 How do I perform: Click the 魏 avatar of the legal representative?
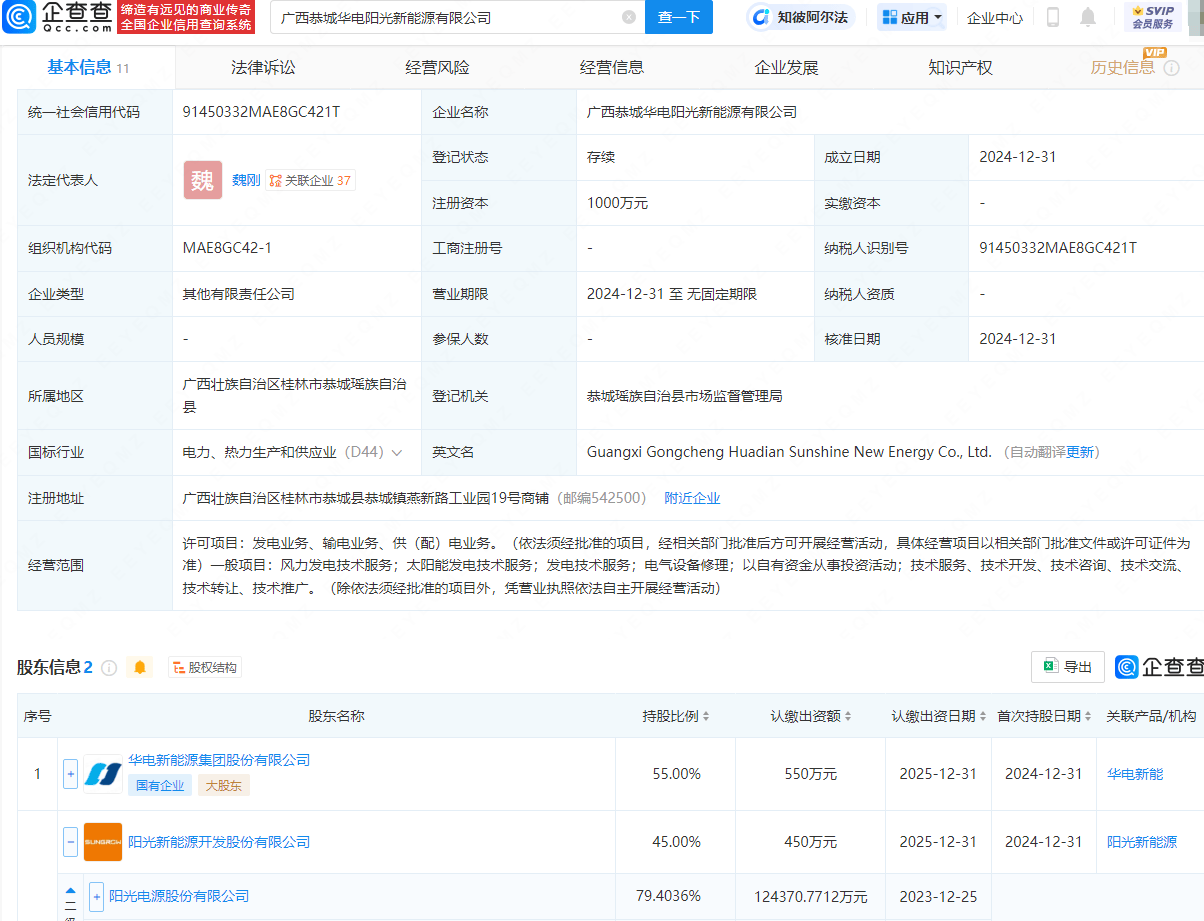203,180
